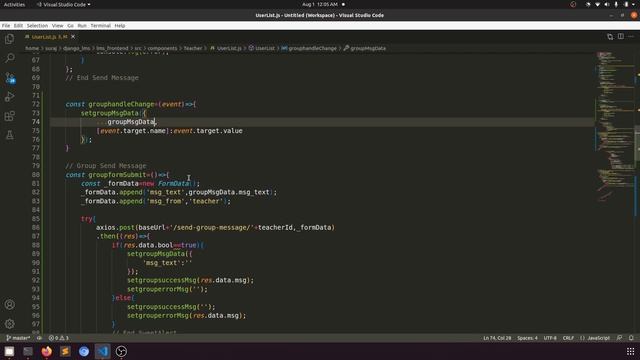Image resolution: width=640 pixels, height=360 pixels.
Task: Click the Visual Studio Code dock icon
Action: click(102, 351)
